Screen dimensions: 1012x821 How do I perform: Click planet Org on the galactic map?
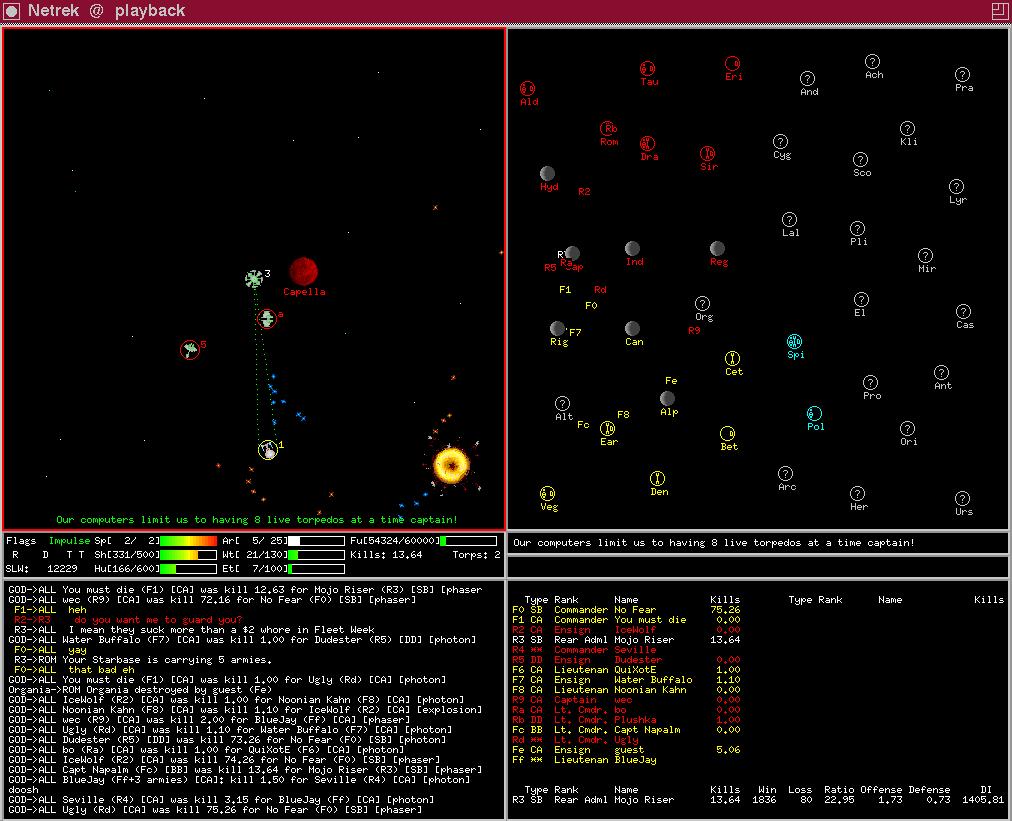(x=702, y=303)
